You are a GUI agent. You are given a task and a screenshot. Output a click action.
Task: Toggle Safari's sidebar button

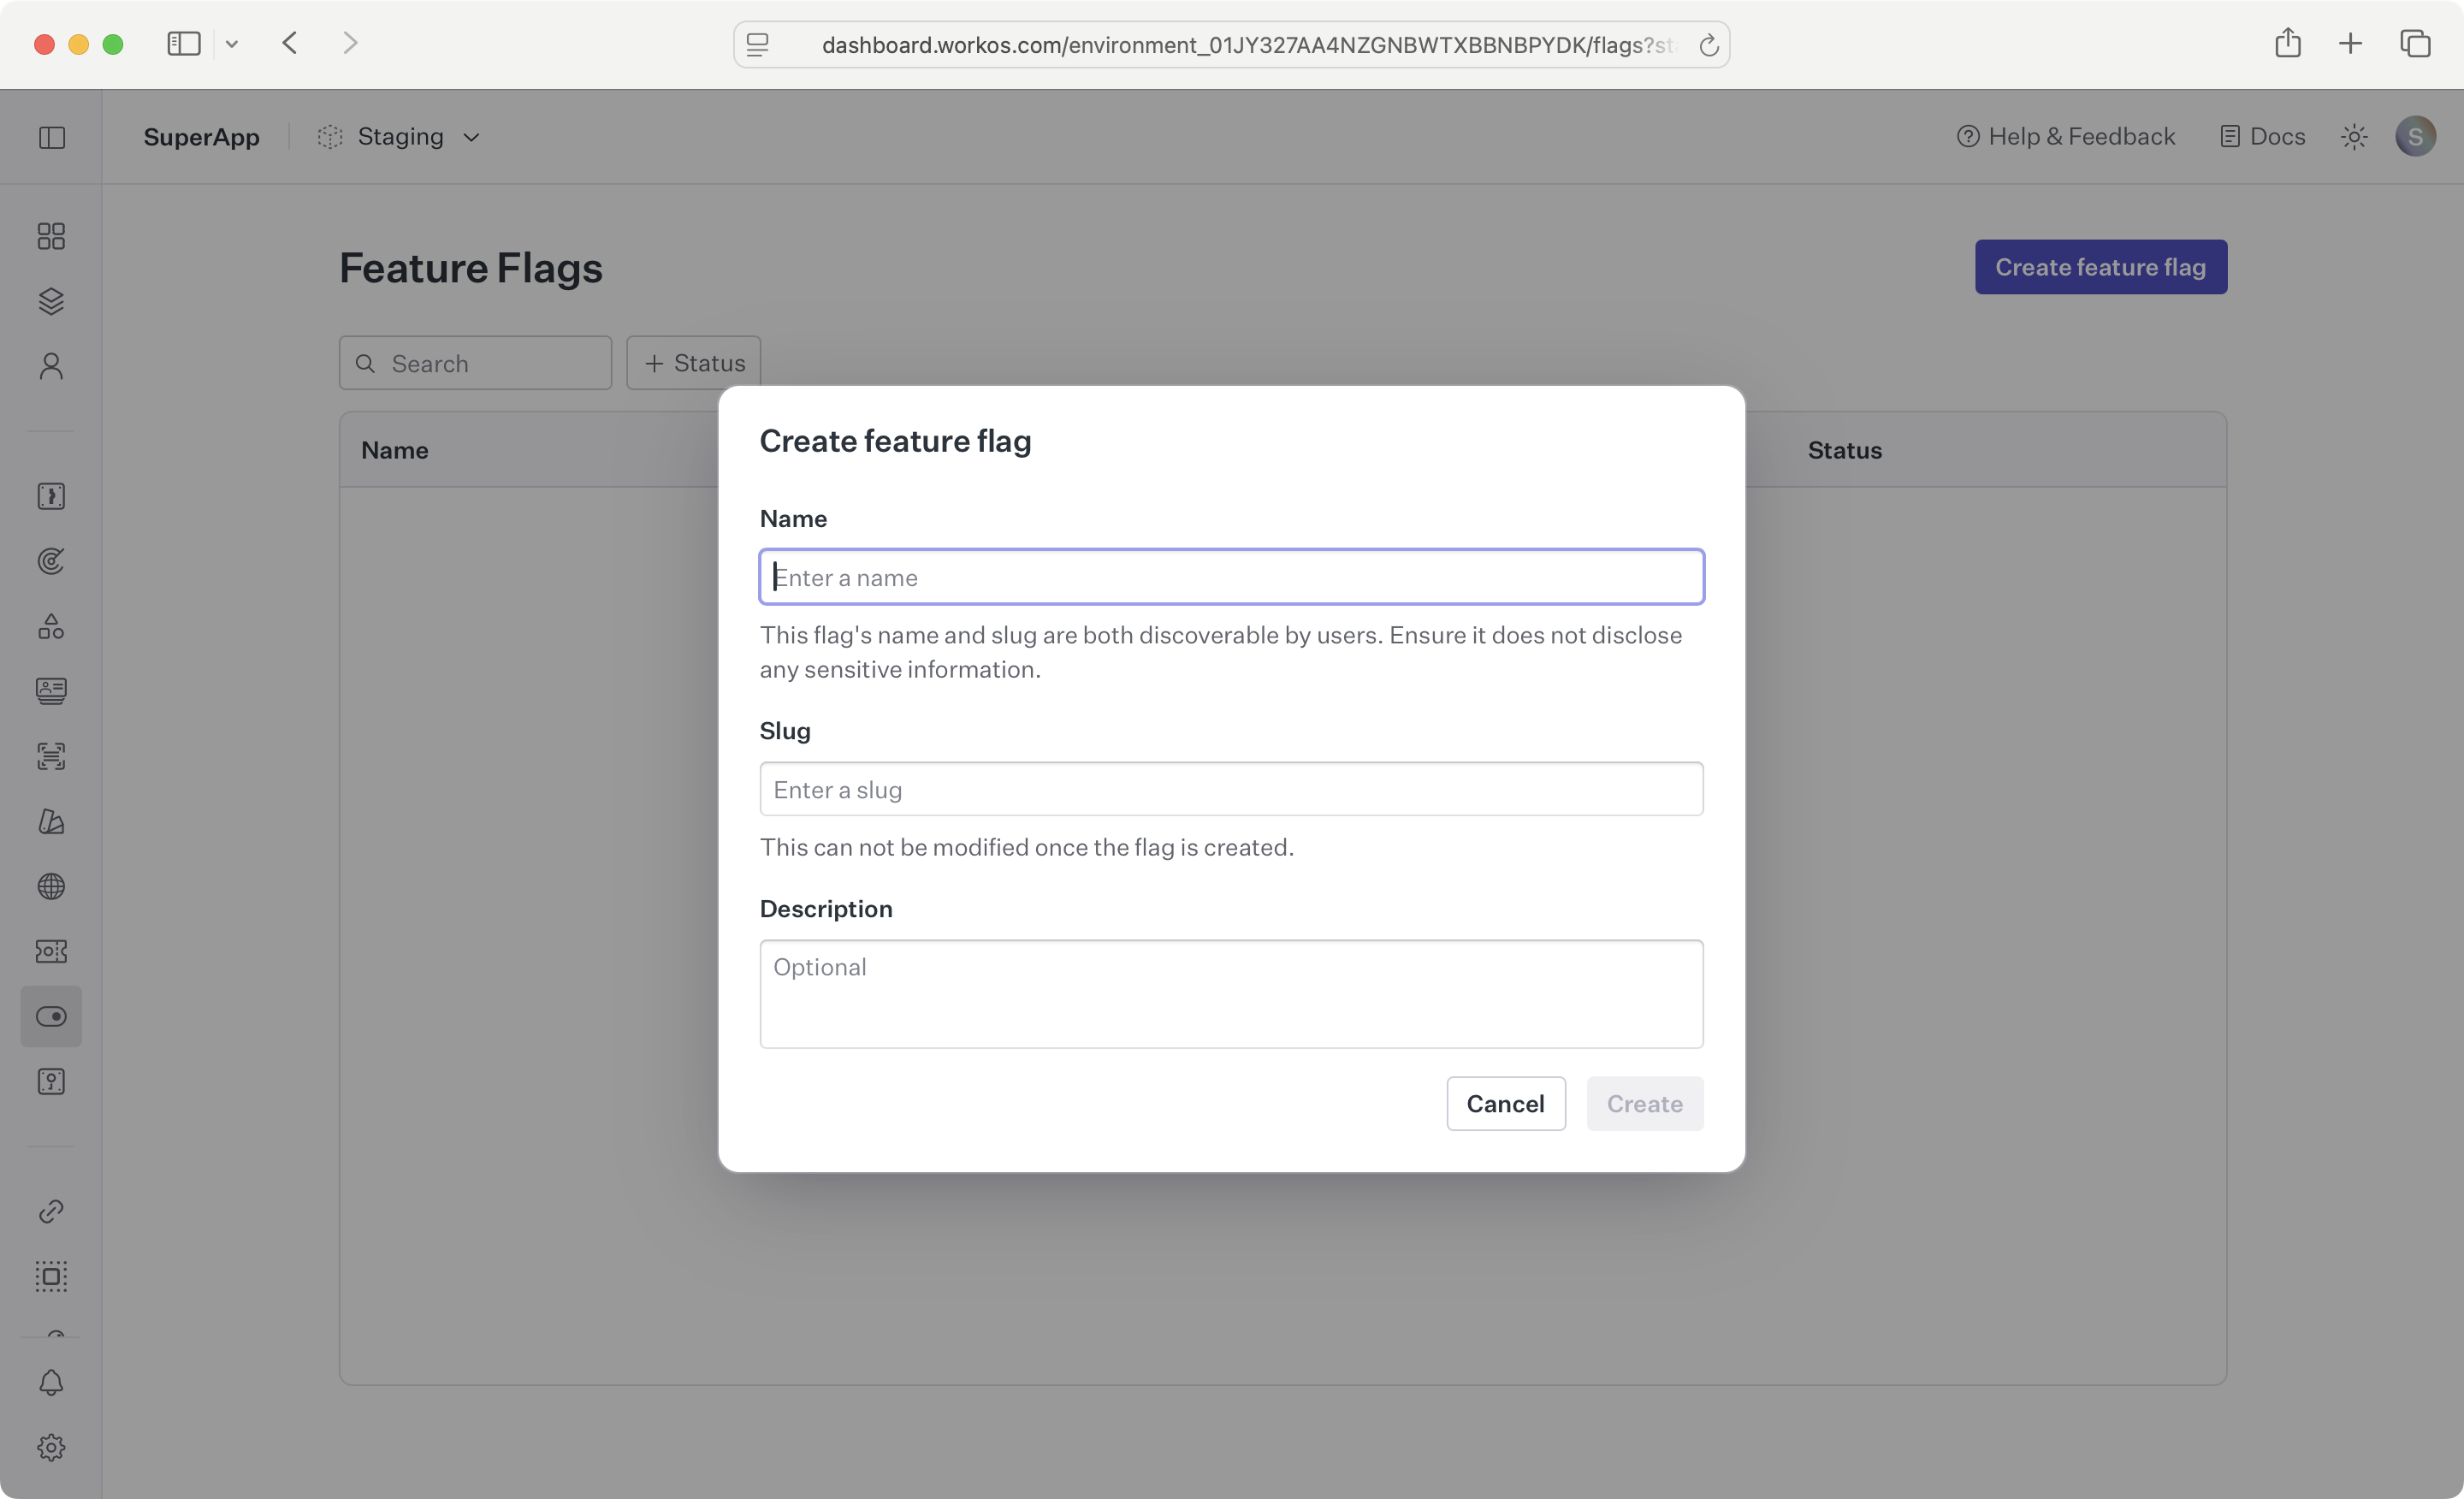coord(184,44)
